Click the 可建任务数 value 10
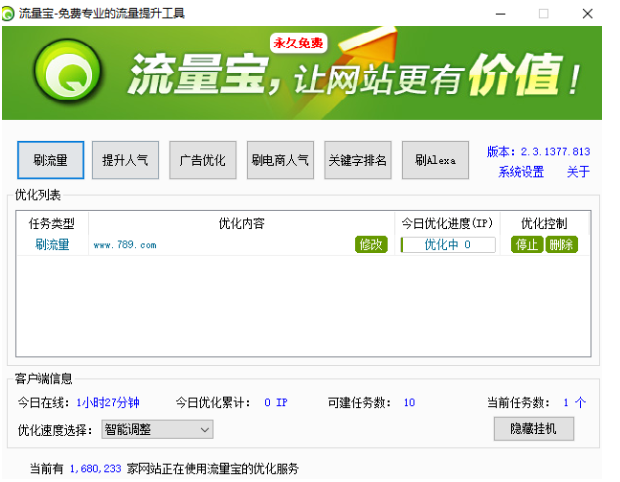The width and height of the screenshot is (620, 482). click(409, 403)
